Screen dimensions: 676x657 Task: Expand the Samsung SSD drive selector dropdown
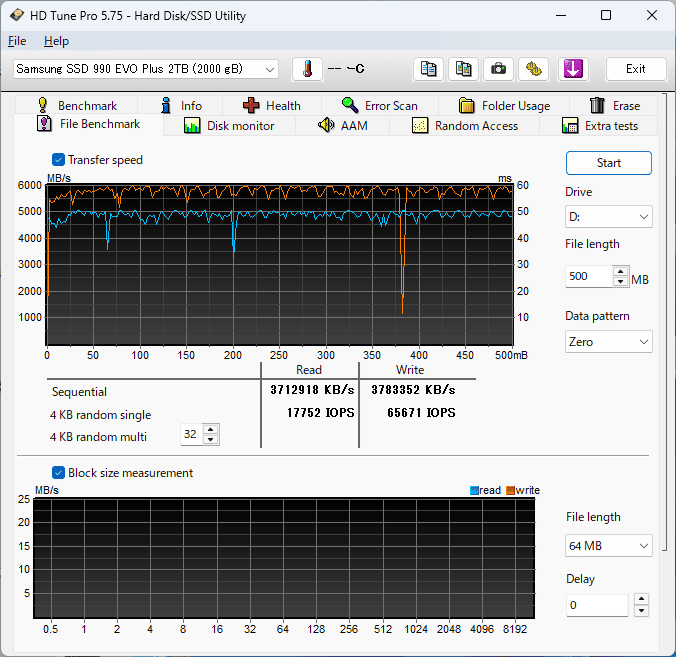pos(146,69)
